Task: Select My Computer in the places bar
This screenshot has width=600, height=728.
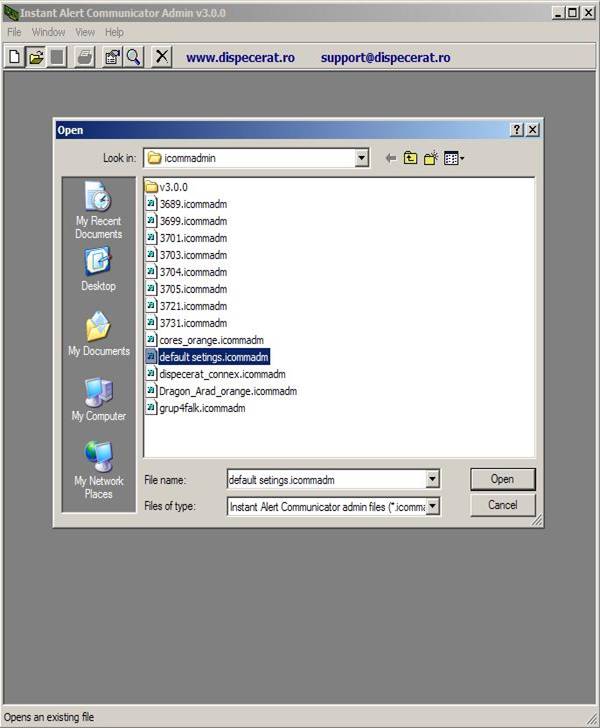Action: [98, 400]
